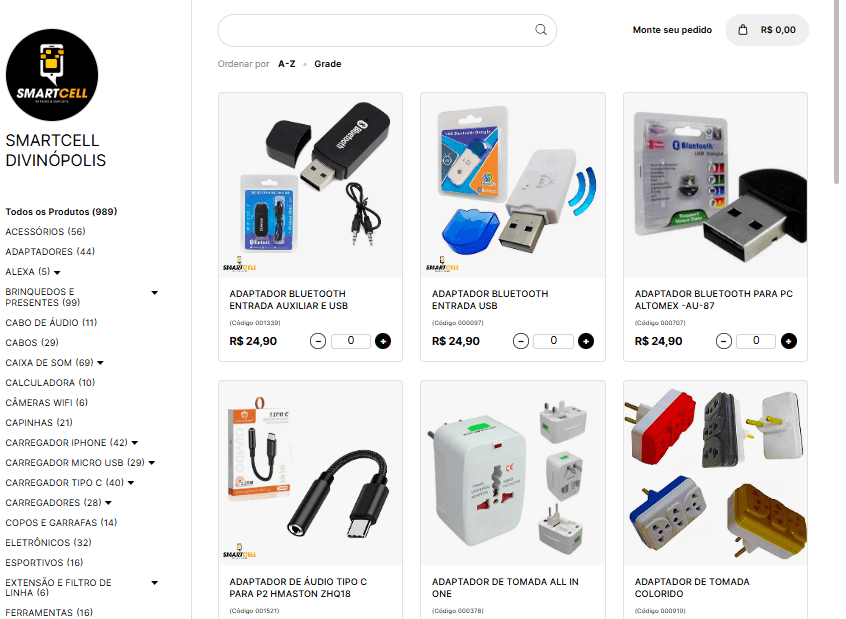
Task: Open the shopping bag cart icon
Action: point(743,30)
